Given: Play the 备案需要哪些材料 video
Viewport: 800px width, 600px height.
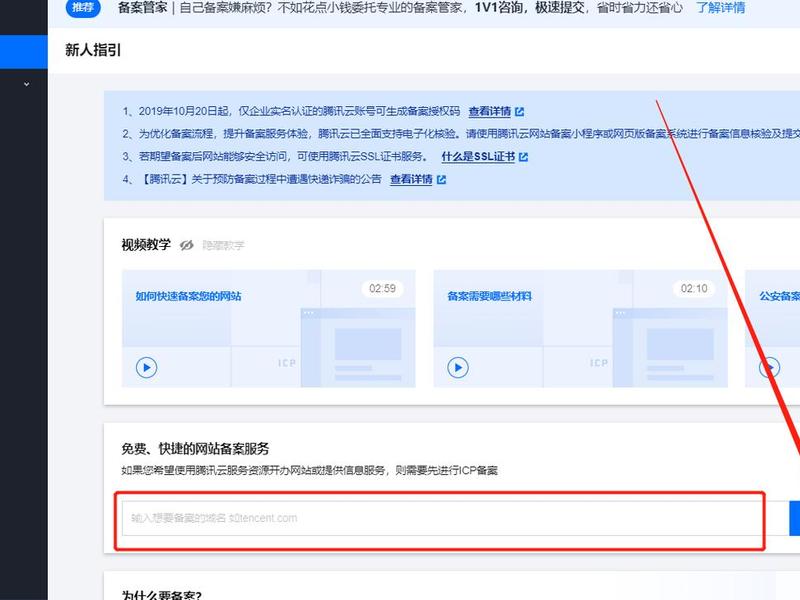Looking at the screenshot, I should pos(458,367).
